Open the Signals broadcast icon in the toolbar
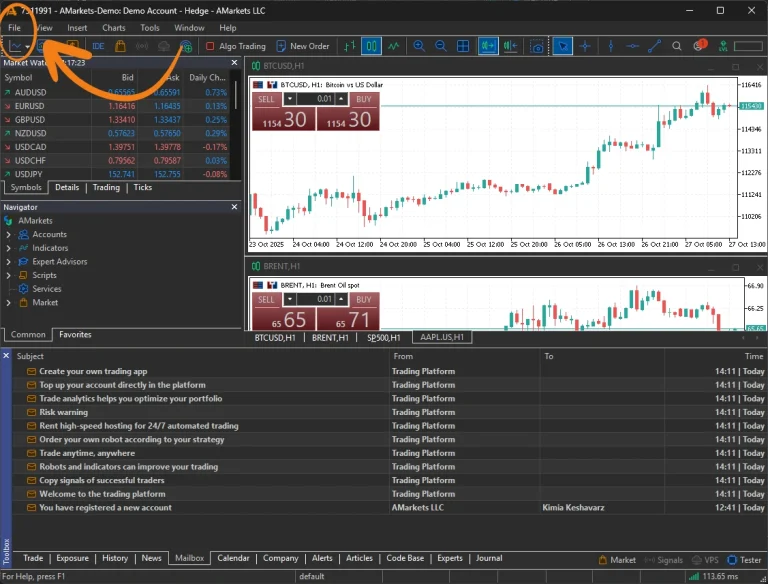Viewport: 768px width, 584px height. [x=142, y=46]
